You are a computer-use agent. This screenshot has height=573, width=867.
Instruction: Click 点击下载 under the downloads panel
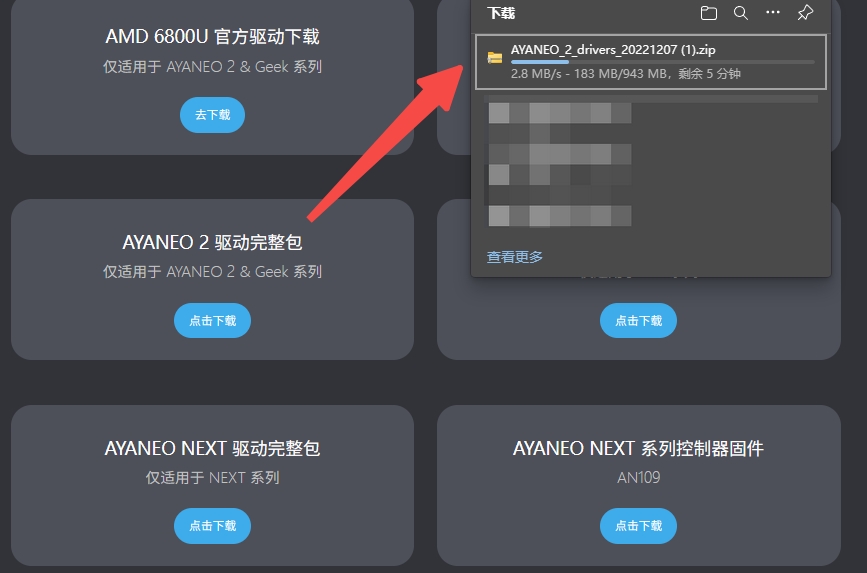tap(638, 320)
